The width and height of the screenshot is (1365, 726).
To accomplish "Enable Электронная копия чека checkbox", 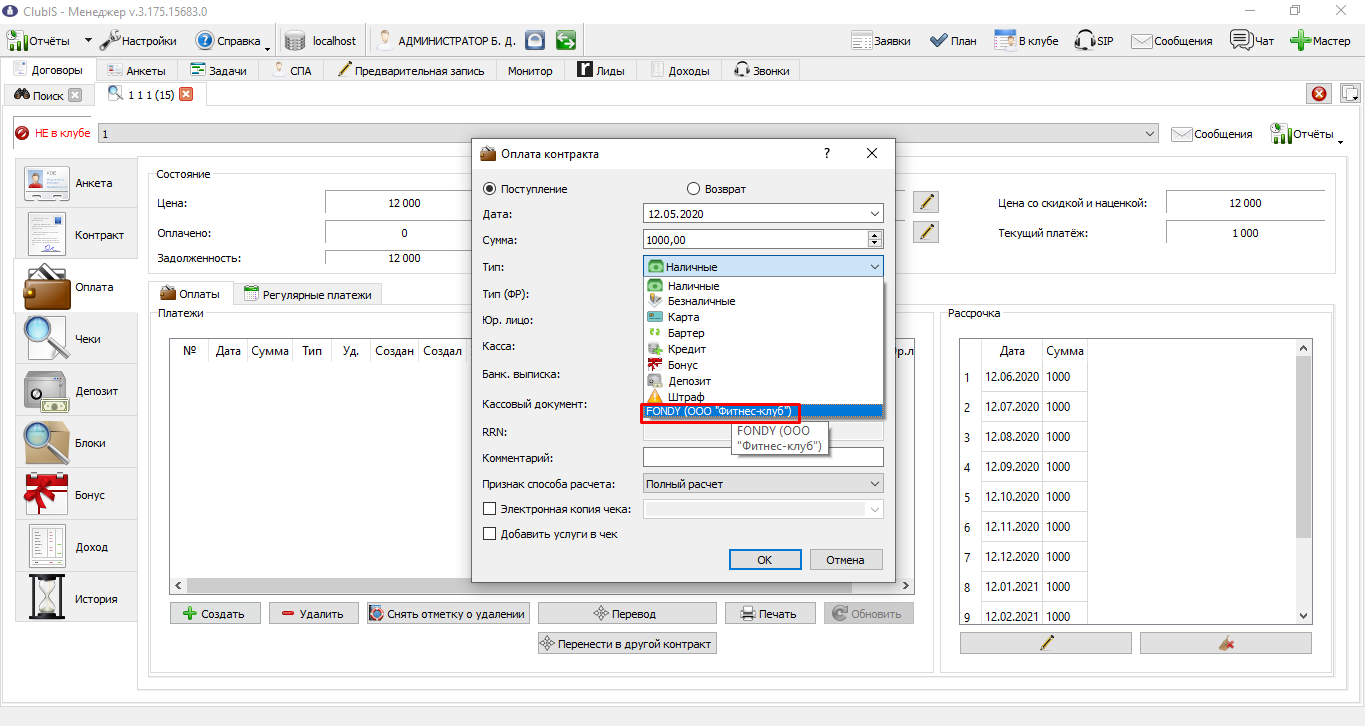I will click(x=490, y=509).
